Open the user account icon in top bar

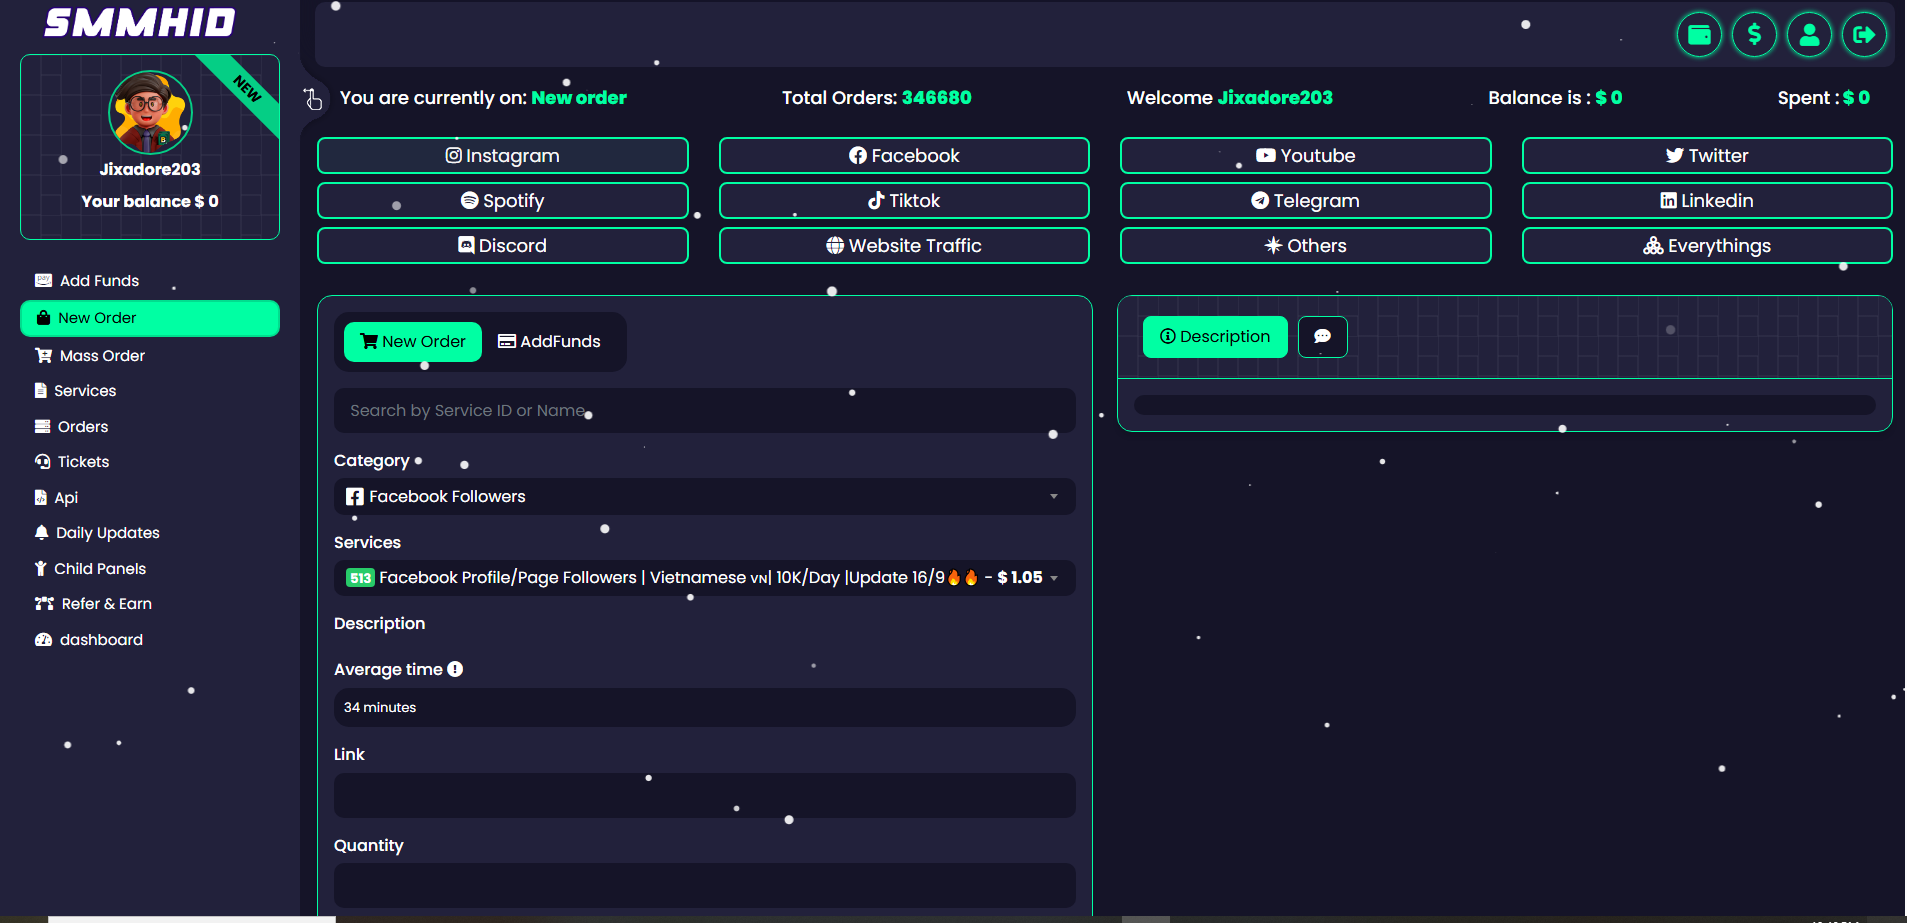click(1809, 35)
